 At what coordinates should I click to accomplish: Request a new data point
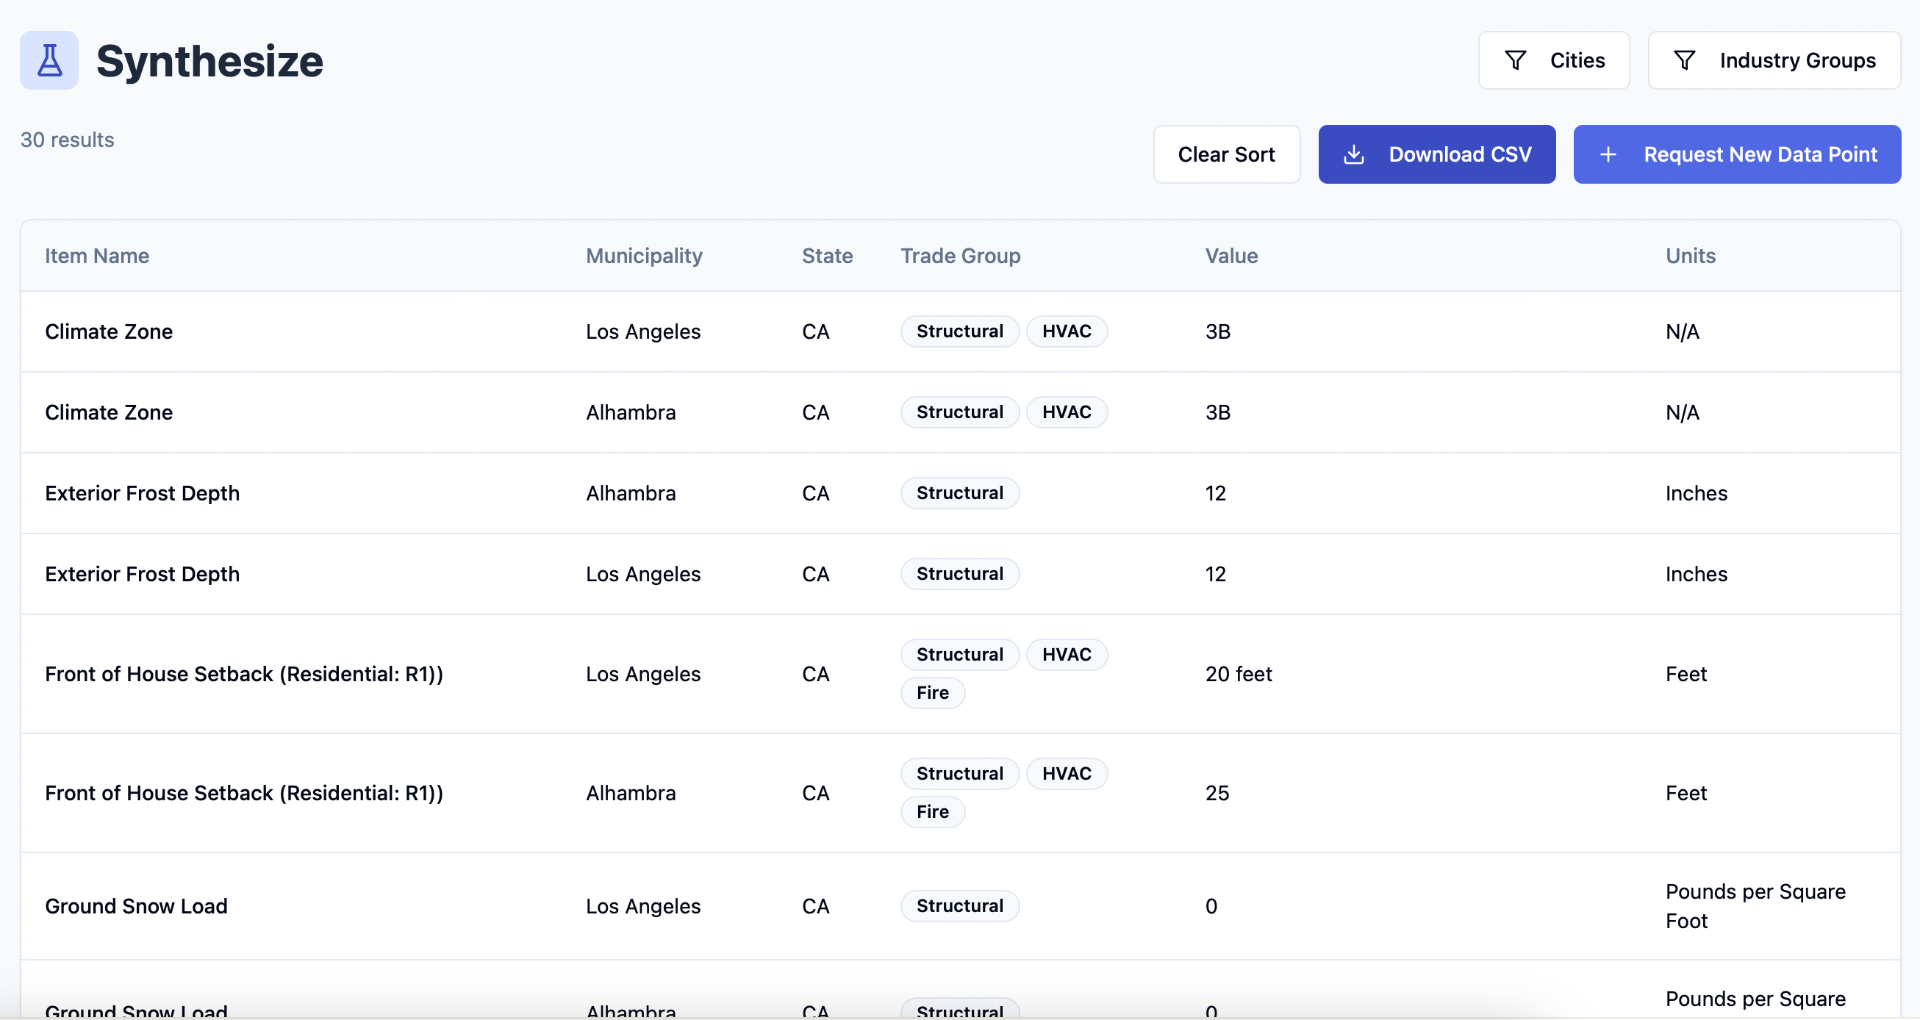pyautogui.click(x=1737, y=154)
